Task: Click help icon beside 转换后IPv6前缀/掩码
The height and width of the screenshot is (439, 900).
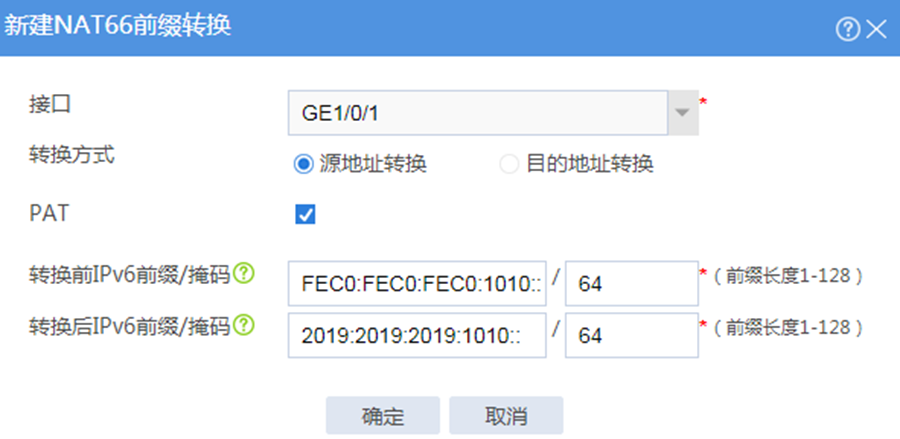Action: click(x=244, y=325)
